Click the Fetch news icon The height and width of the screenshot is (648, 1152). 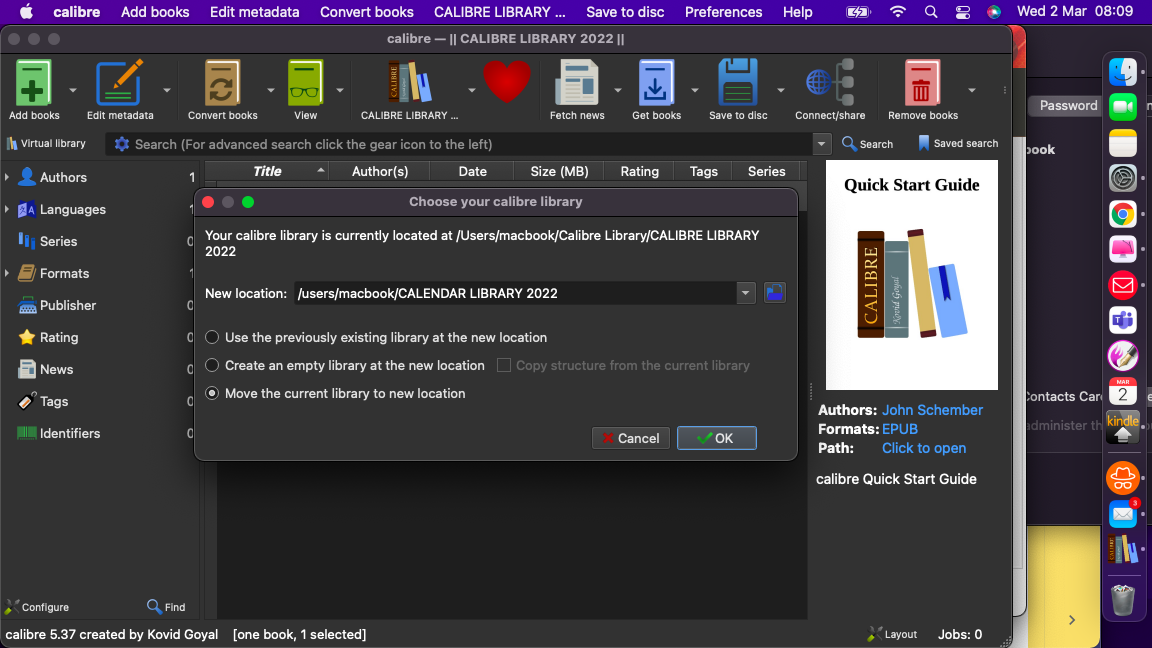tap(577, 84)
